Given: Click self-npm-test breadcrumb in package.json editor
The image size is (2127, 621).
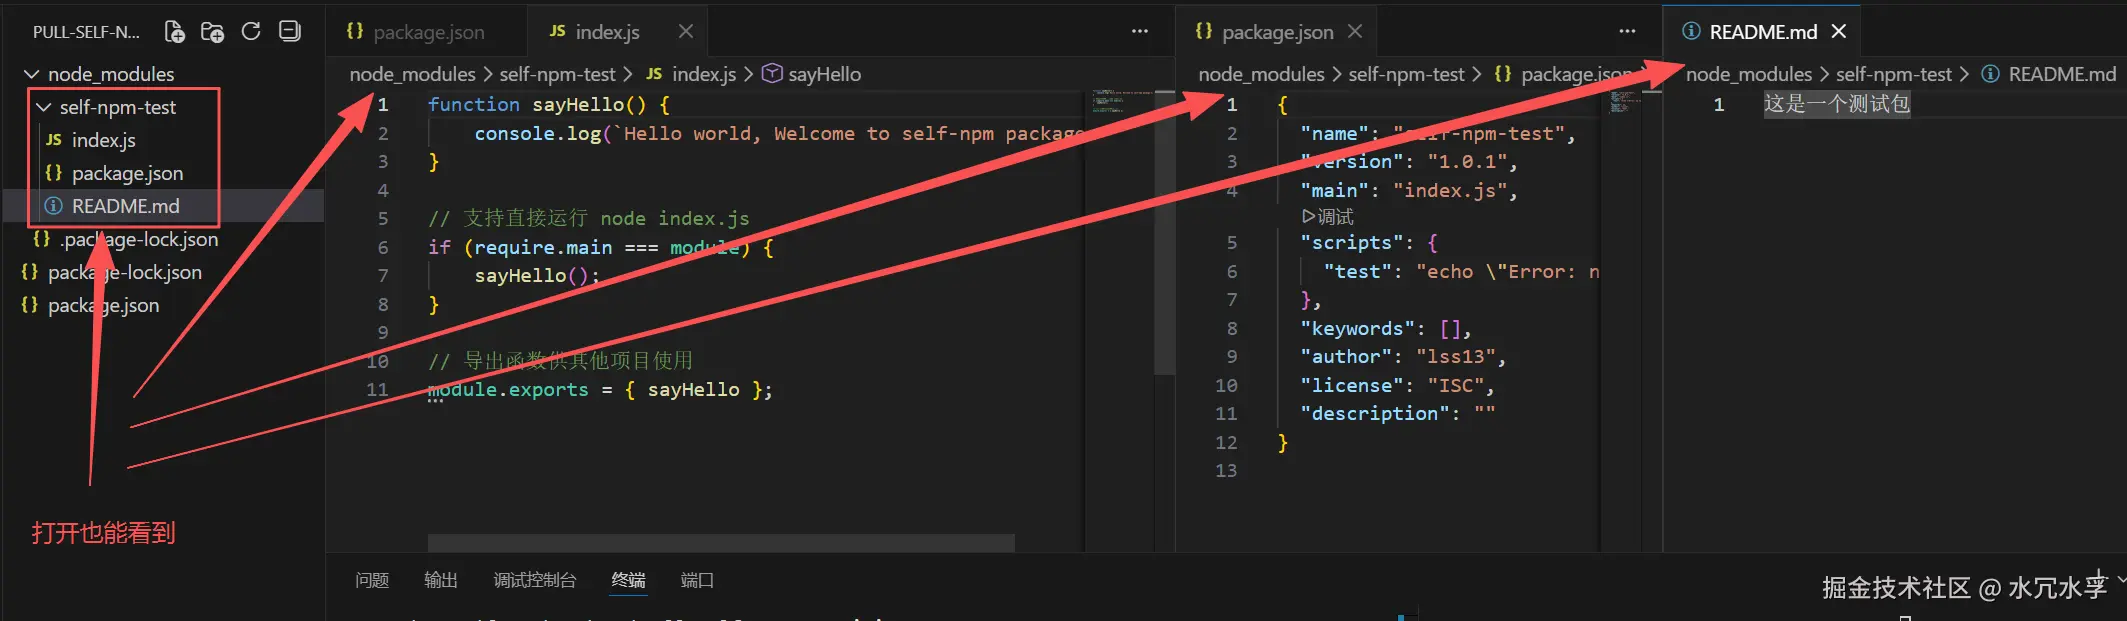Looking at the screenshot, I should click(x=1406, y=74).
